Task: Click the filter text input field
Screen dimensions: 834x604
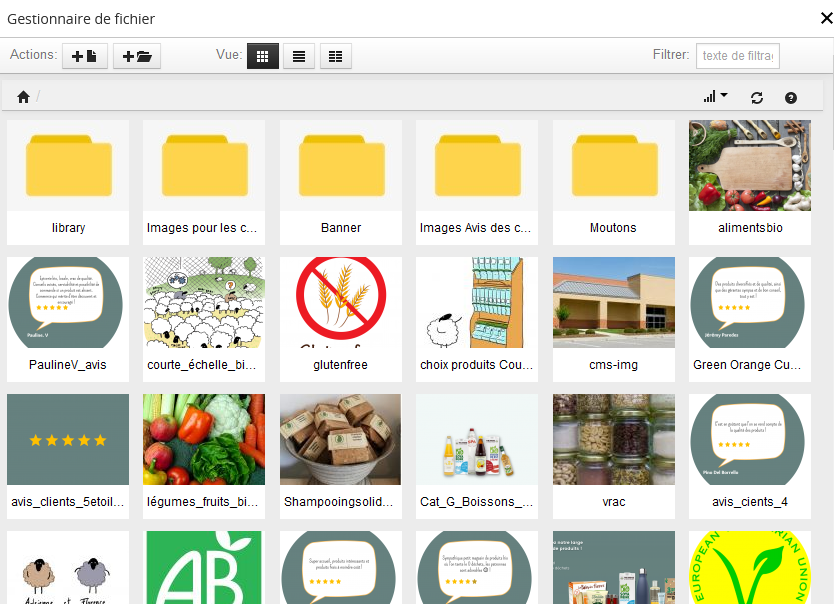Action: (x=738, y=56)
